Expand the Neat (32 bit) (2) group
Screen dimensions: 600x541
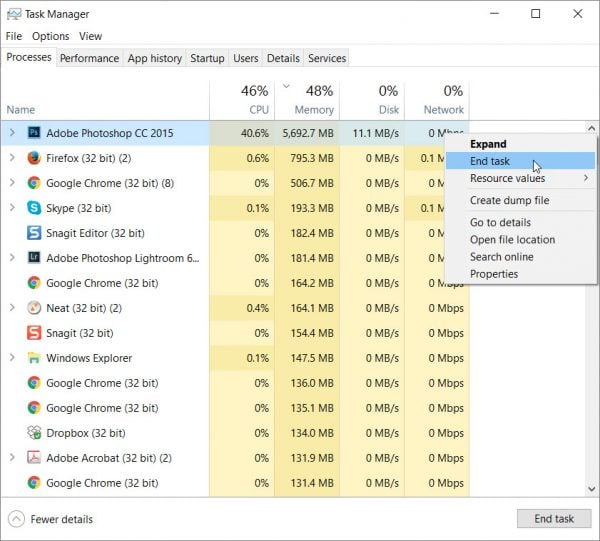pyautogui.click(x=12, y=308)
